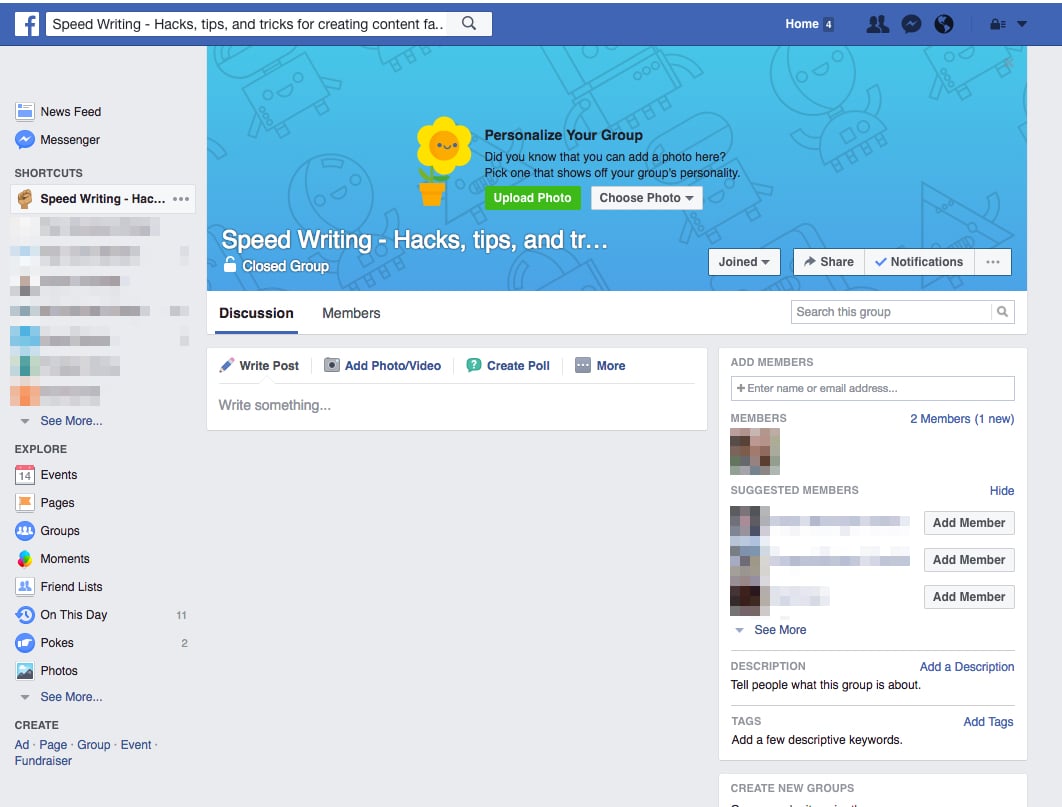Click the Group link under Create
1062x807 pixels.
click(x=93, y=745)
